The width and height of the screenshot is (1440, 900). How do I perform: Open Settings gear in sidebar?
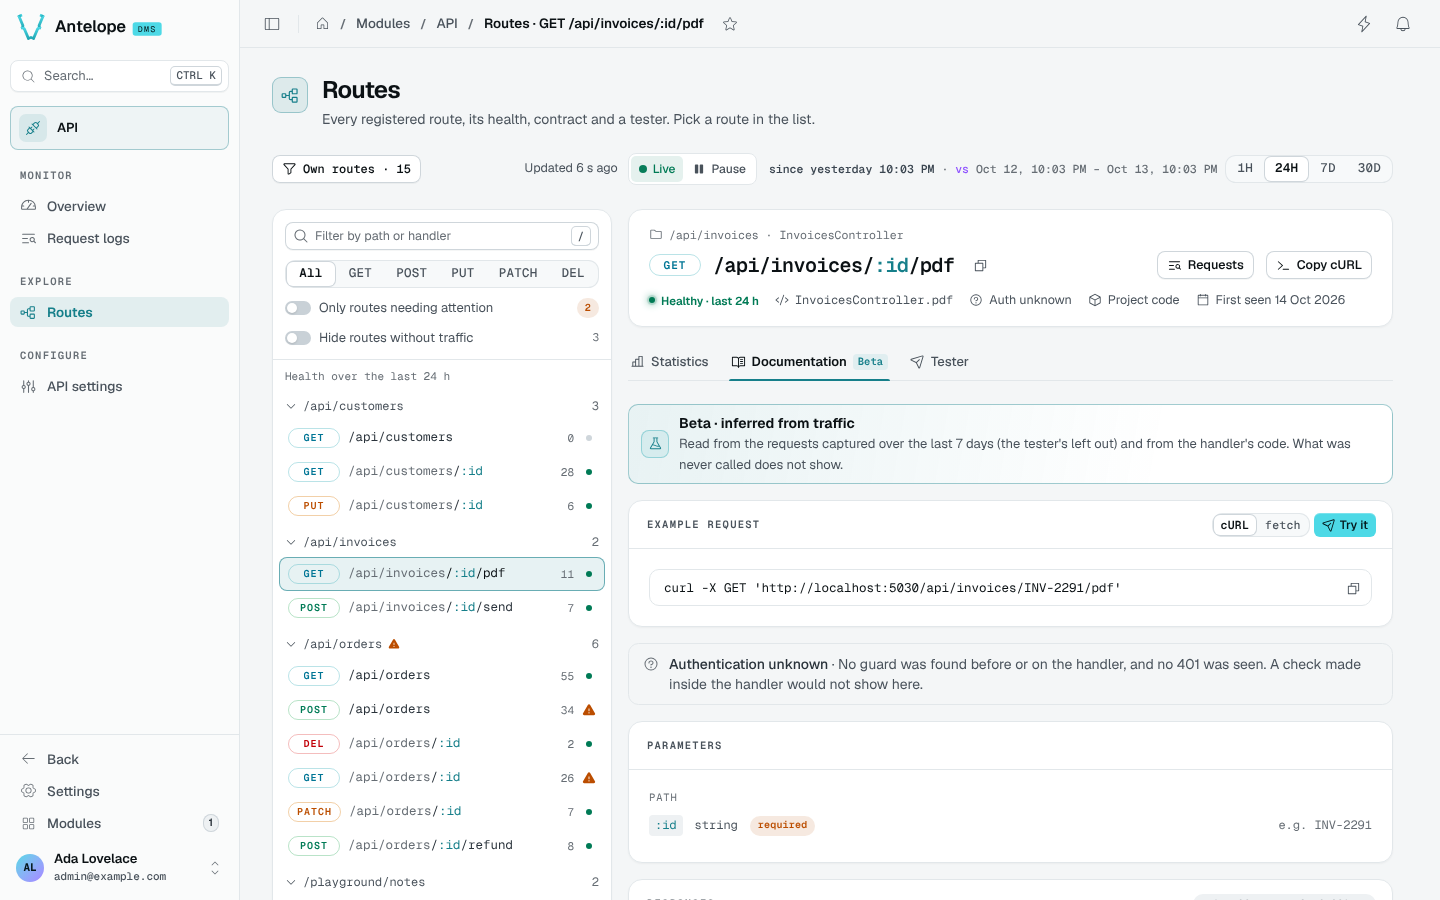pyautogui.click(x=120, y=791)
